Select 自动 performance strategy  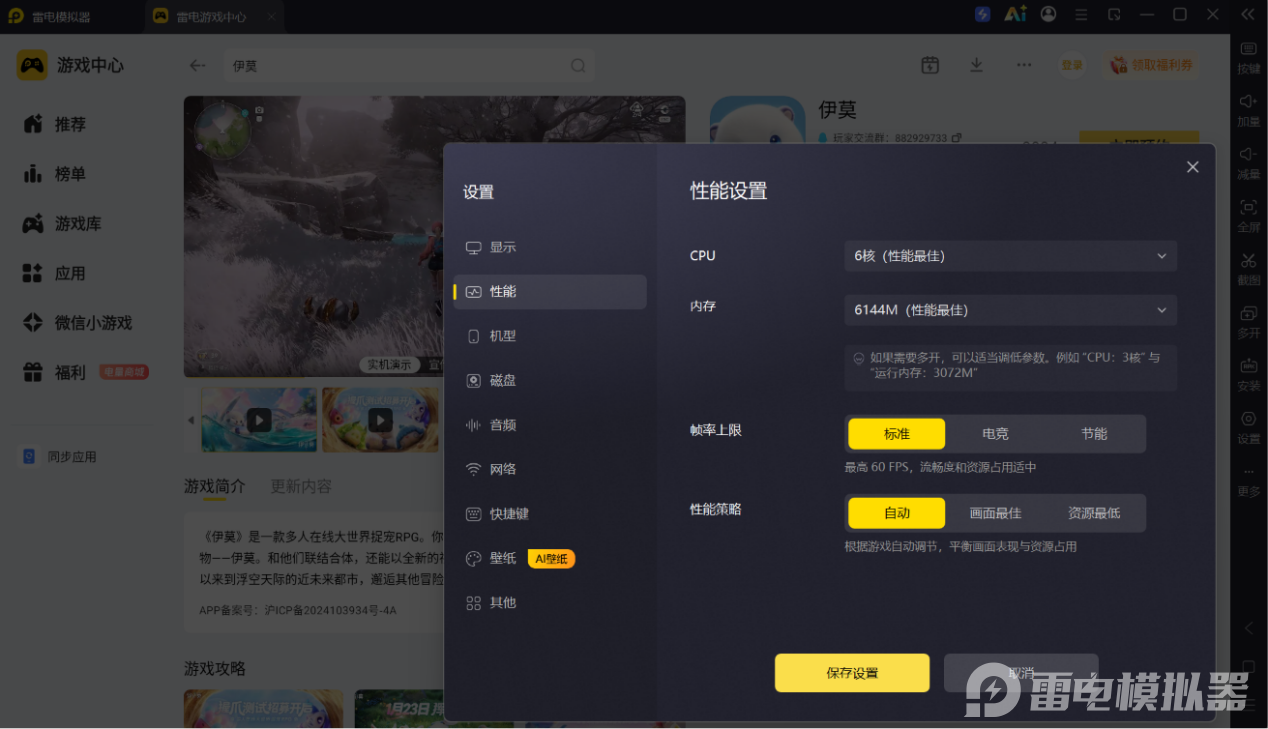[x=896, y=513]
